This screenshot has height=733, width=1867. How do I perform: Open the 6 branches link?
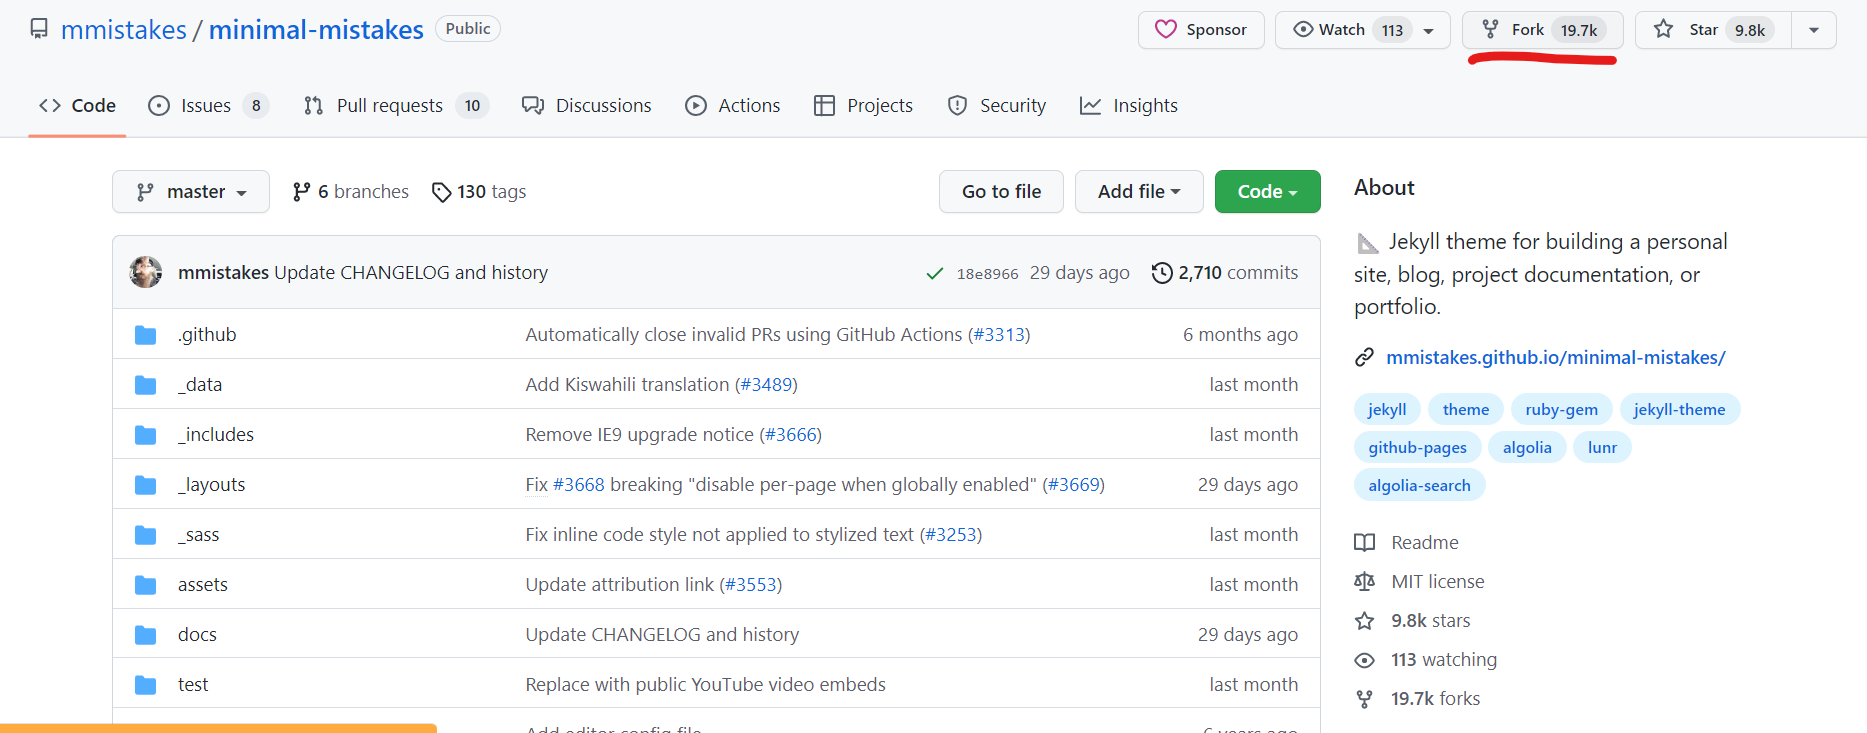pyautogui.click(x=351, y=192)
